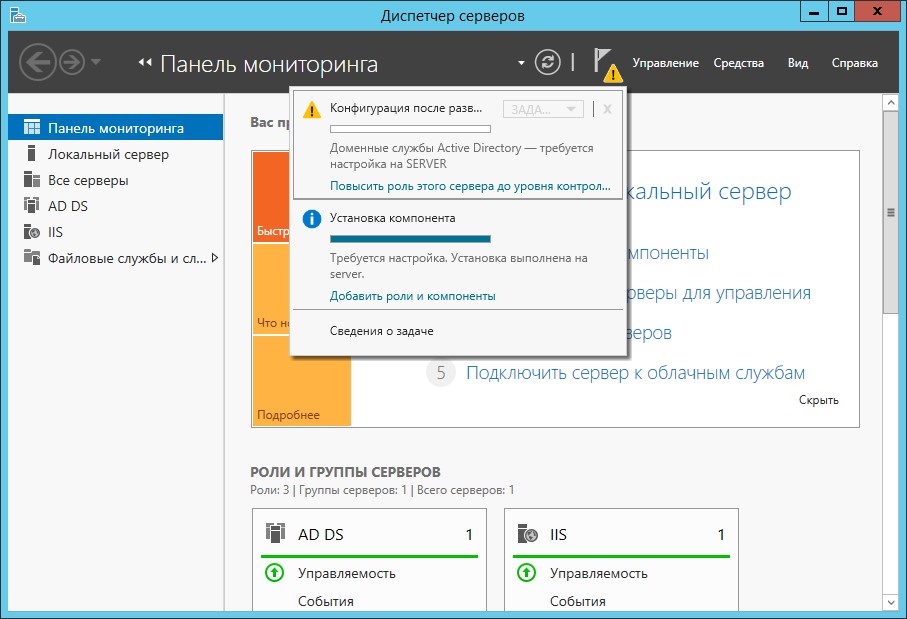Click the refresh icon in header

[x=547, y=62]
